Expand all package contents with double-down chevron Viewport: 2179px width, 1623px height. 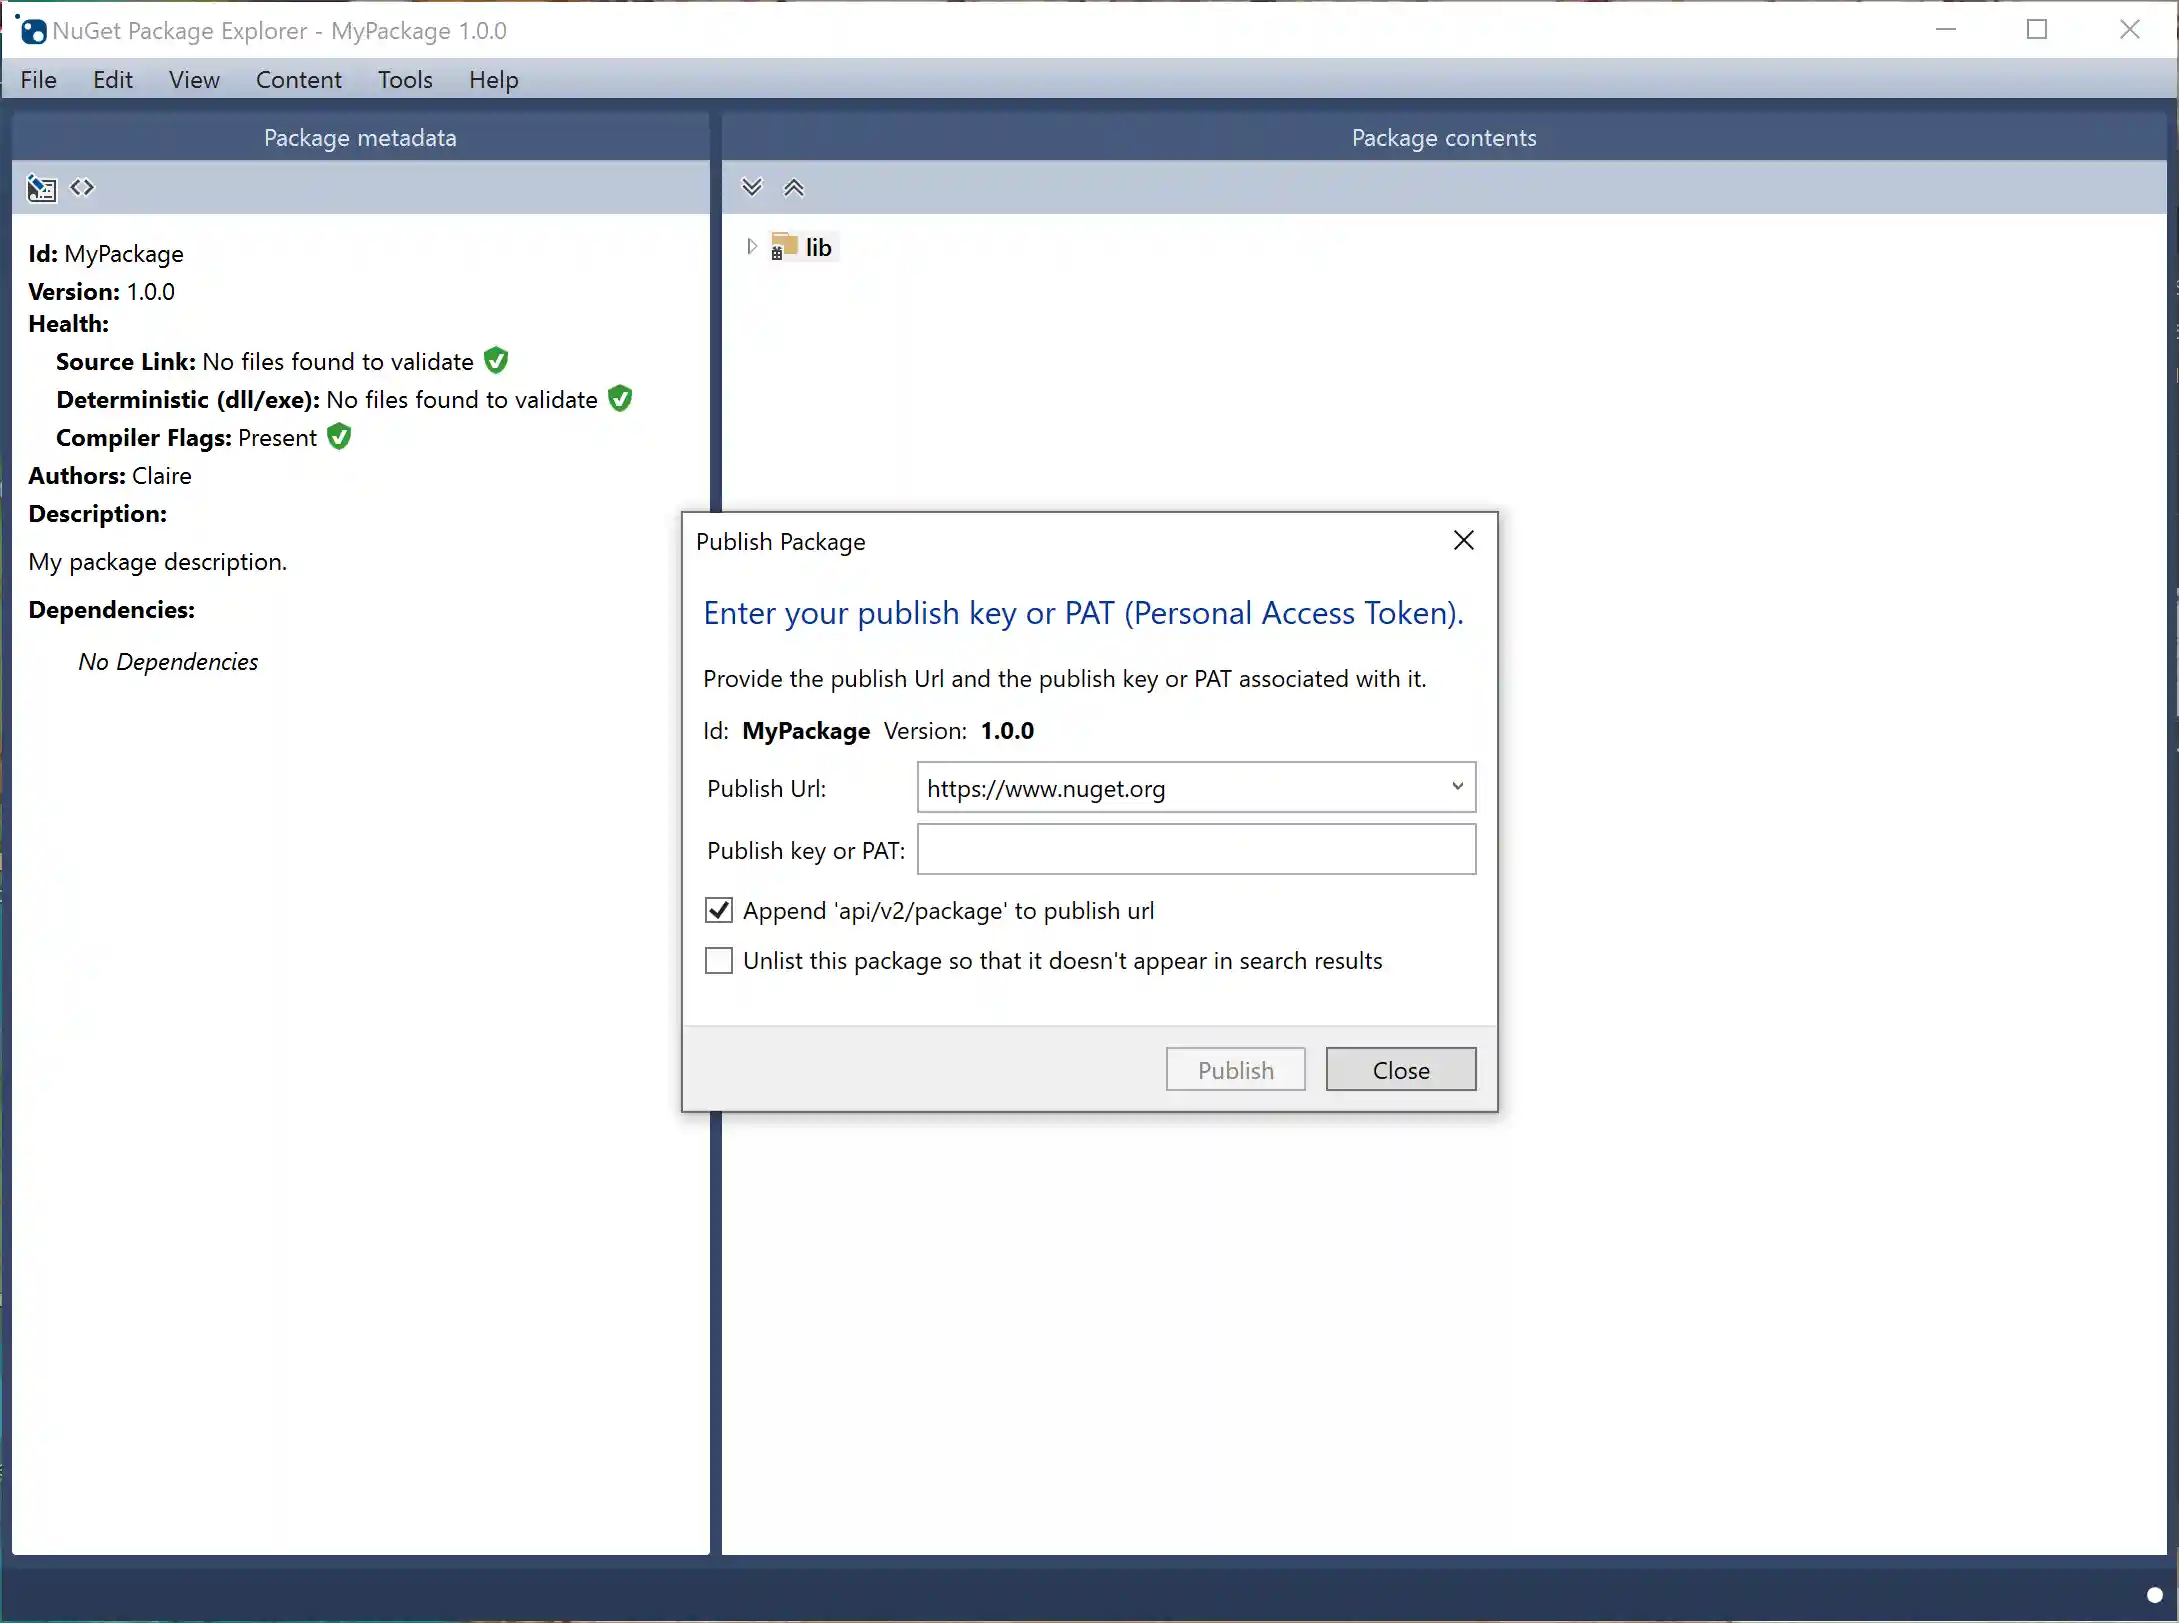click(752, 187)
